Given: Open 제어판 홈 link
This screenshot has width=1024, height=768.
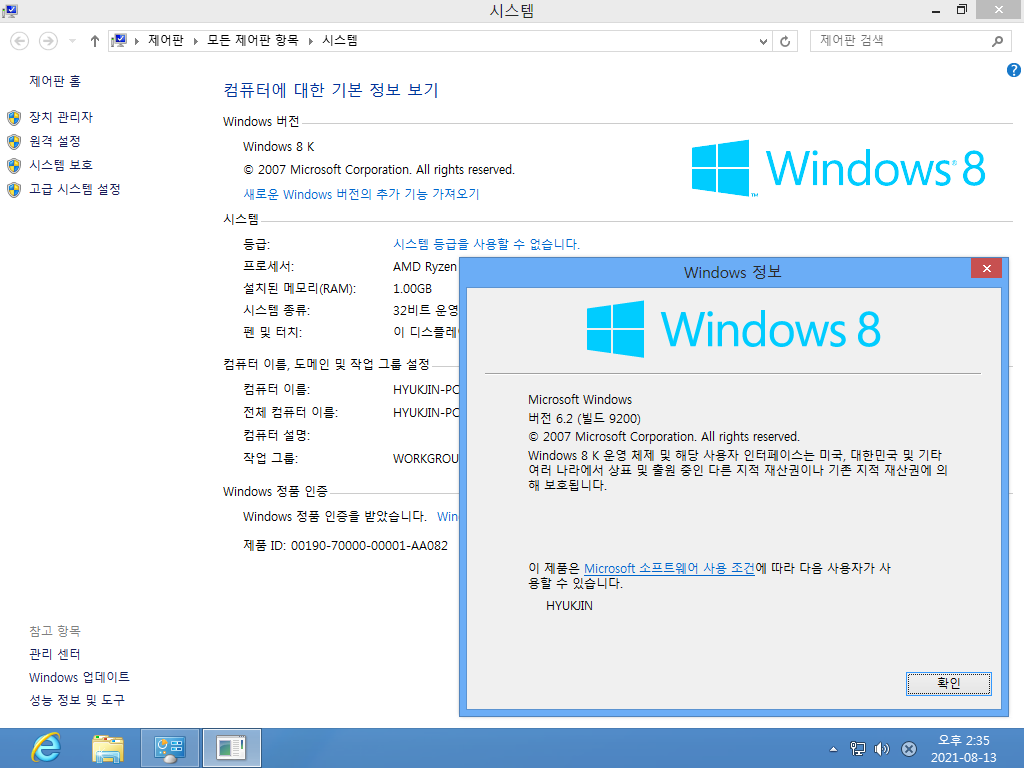Looking at the screenshot, I should [55, 81].
